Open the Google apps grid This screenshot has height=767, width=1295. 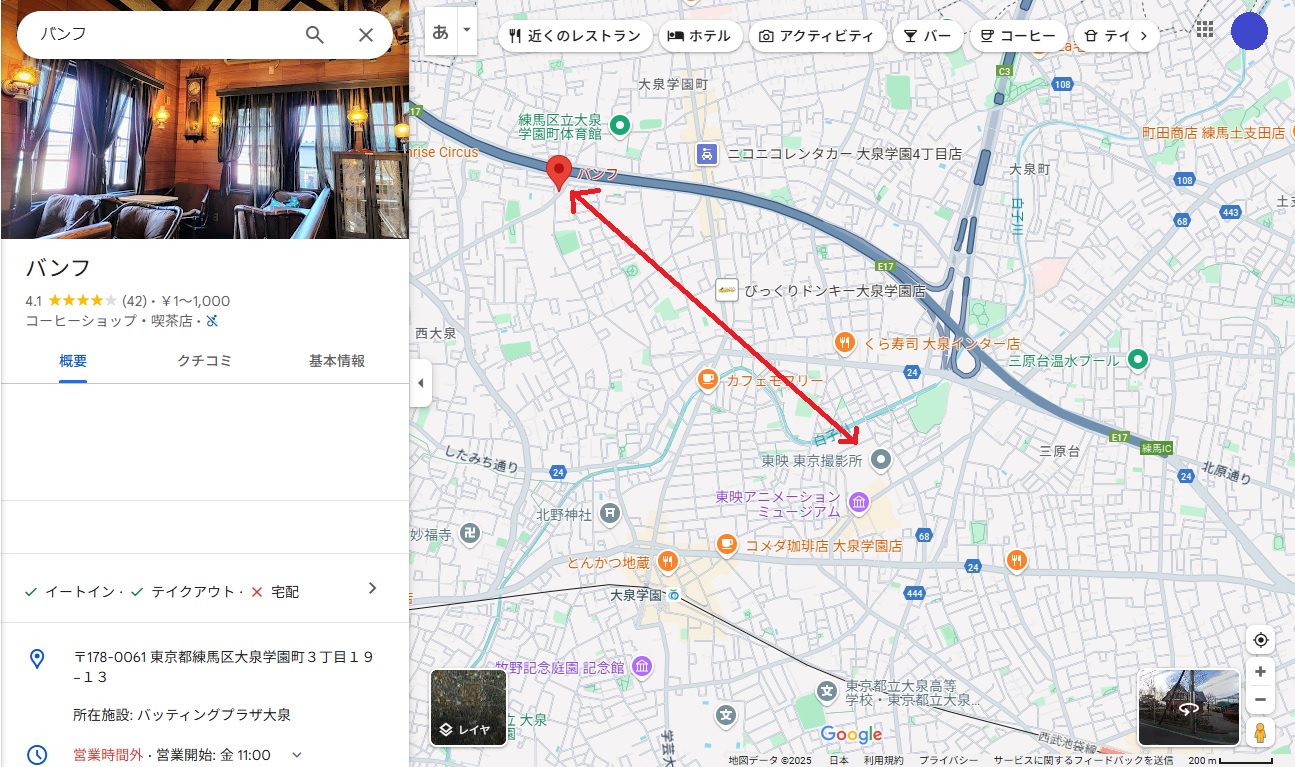click(x=1204, y=30)
